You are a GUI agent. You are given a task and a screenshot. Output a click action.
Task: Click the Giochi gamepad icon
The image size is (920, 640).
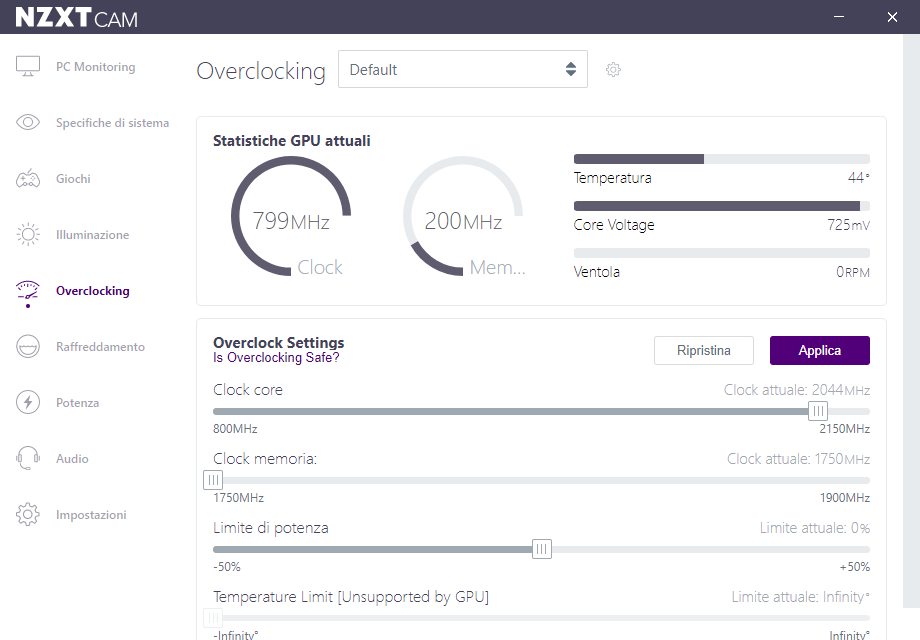[28, 179]
